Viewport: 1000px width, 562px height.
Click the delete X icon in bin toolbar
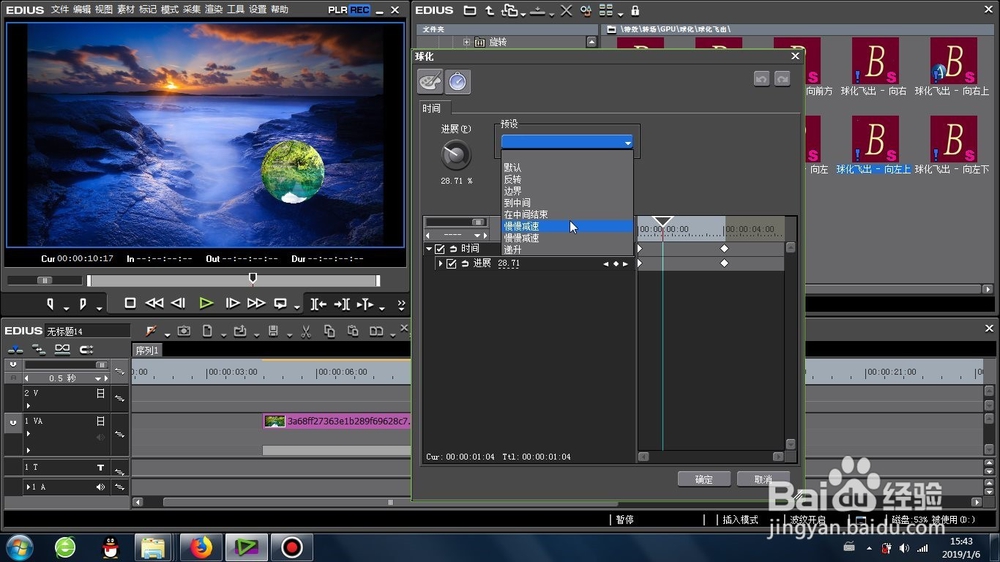point(566,10)
